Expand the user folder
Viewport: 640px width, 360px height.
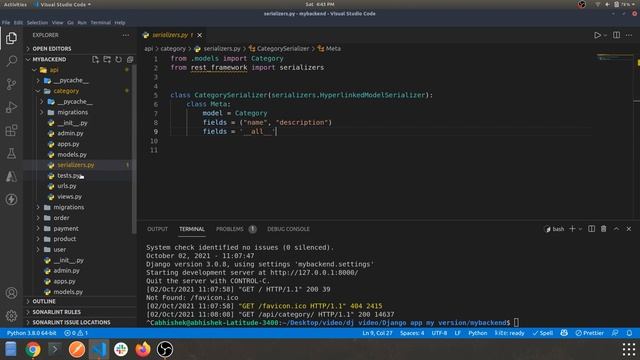60,250
